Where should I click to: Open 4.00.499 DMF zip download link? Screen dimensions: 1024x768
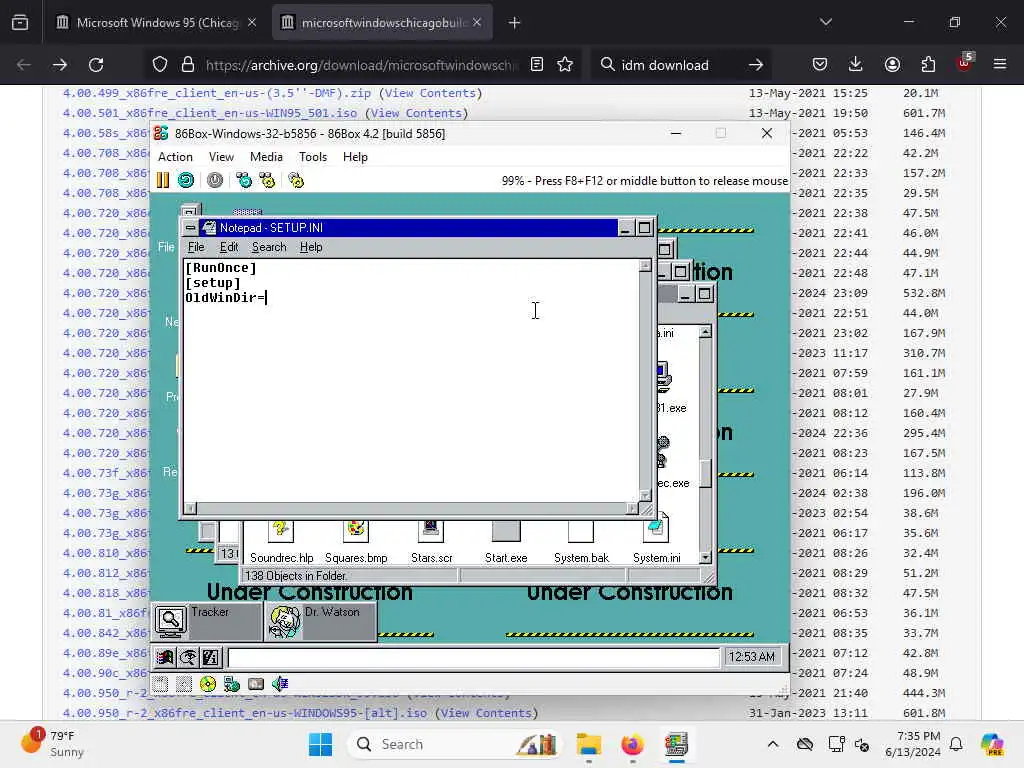[x=217, y=93]
